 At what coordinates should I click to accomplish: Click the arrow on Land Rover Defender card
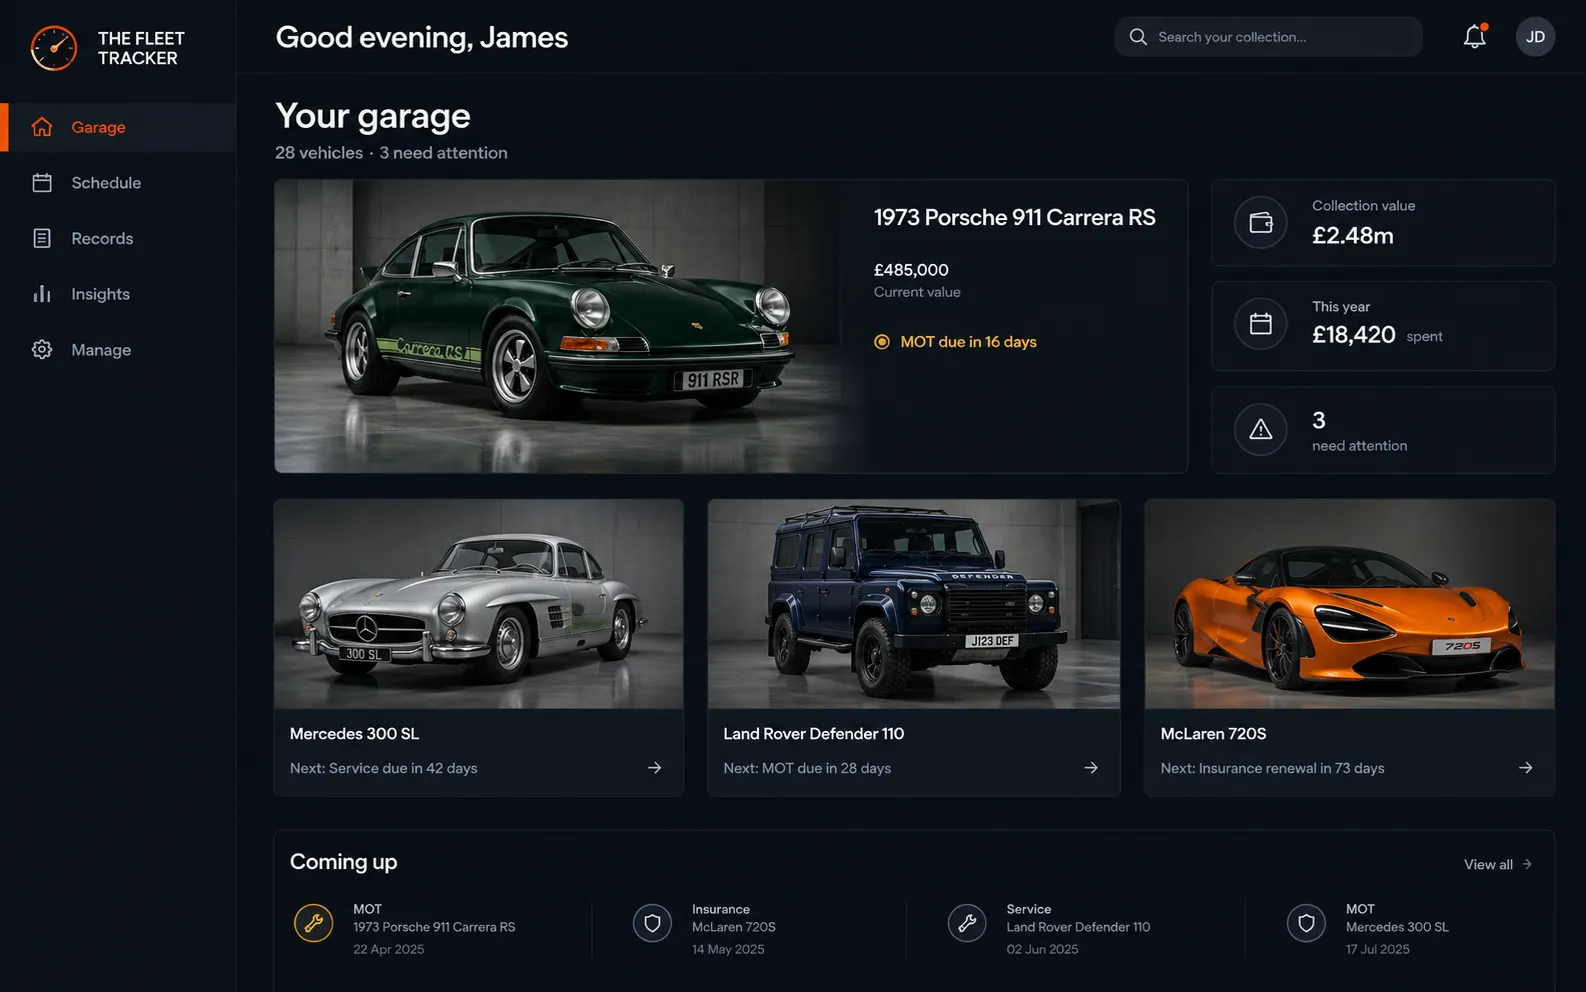pos(1091,768)
